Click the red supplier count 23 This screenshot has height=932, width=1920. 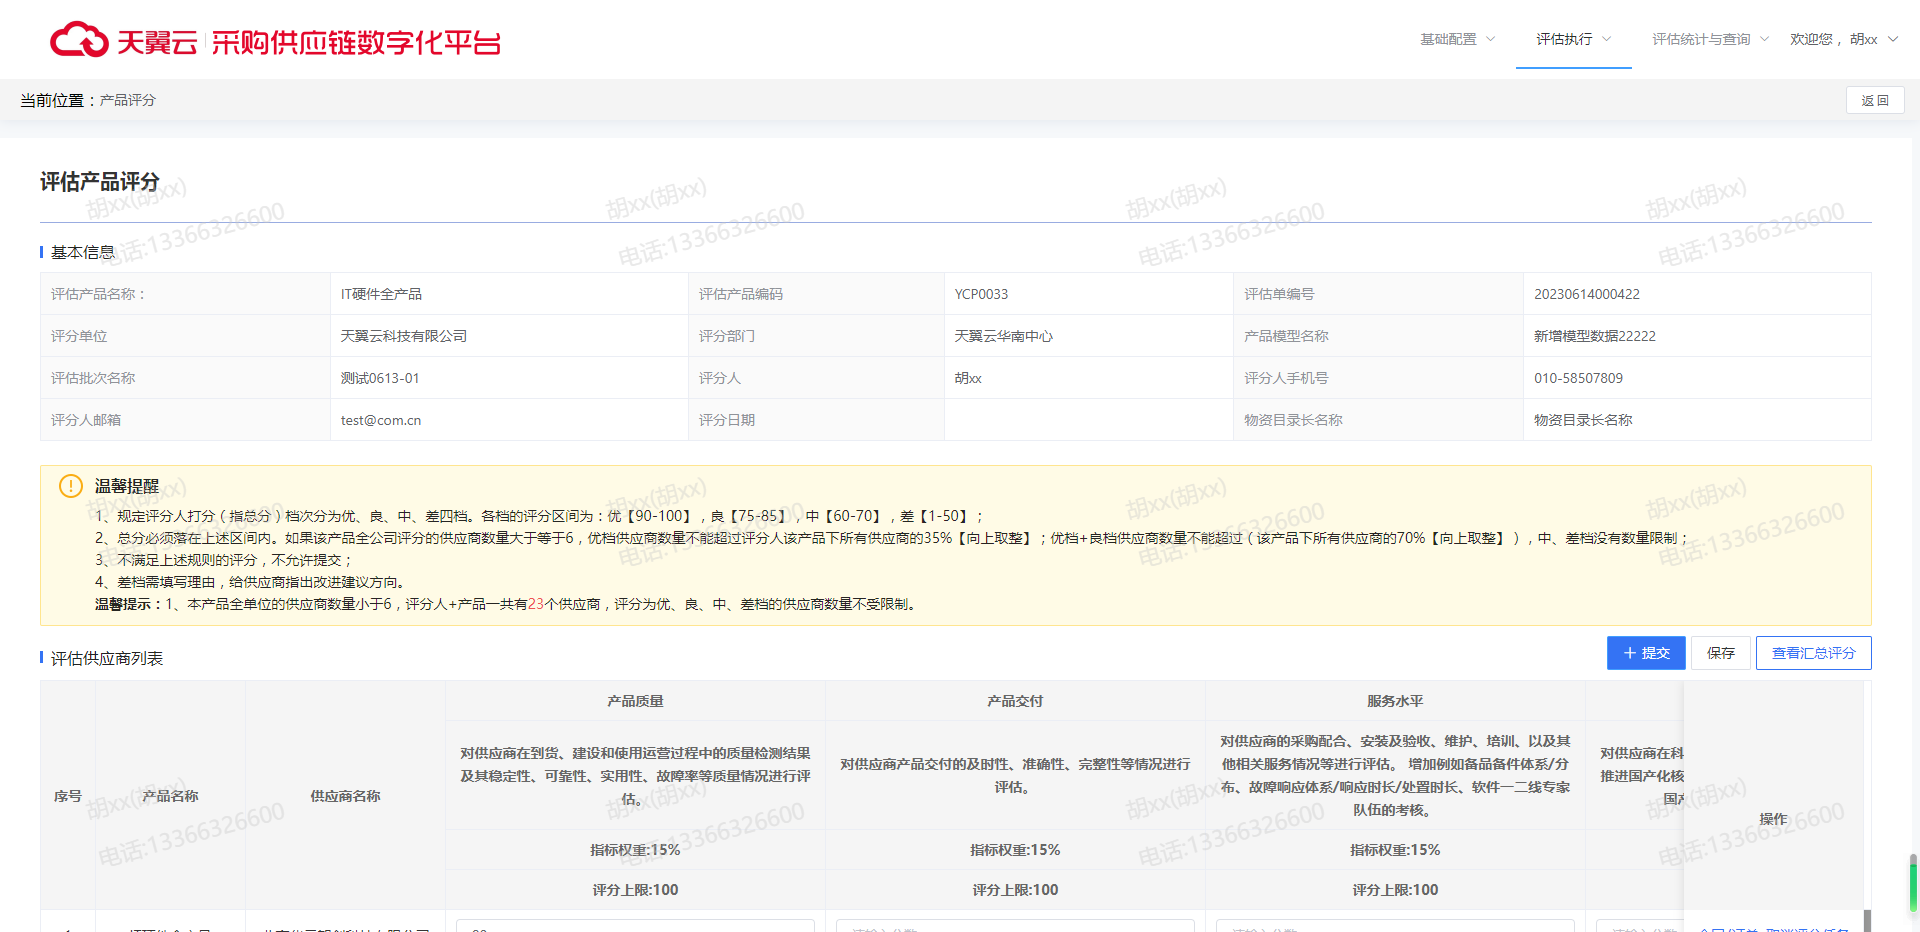536,604
